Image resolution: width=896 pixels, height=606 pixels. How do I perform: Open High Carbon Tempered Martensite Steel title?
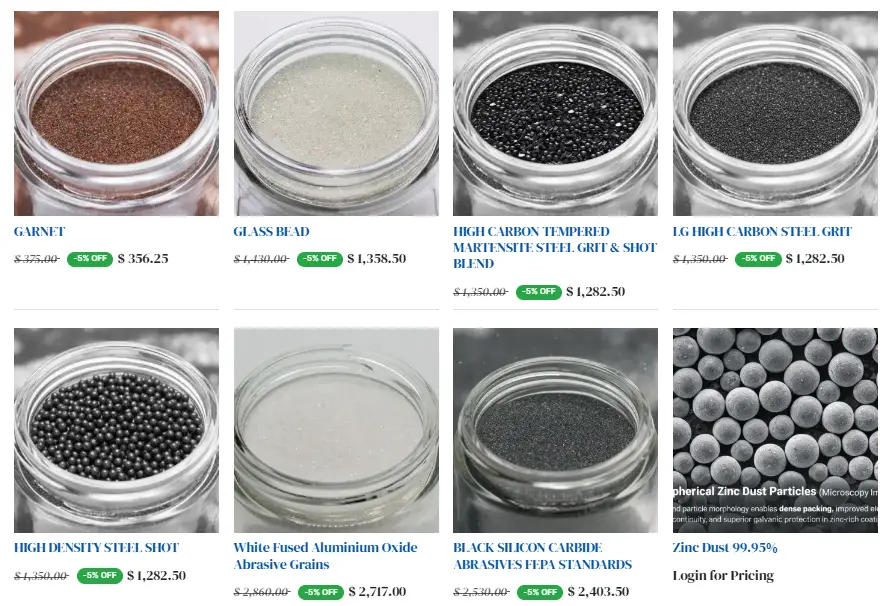point(555,248)
